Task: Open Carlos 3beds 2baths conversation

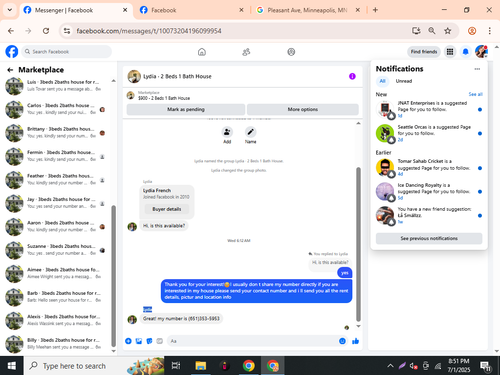Action: [55, 109]
